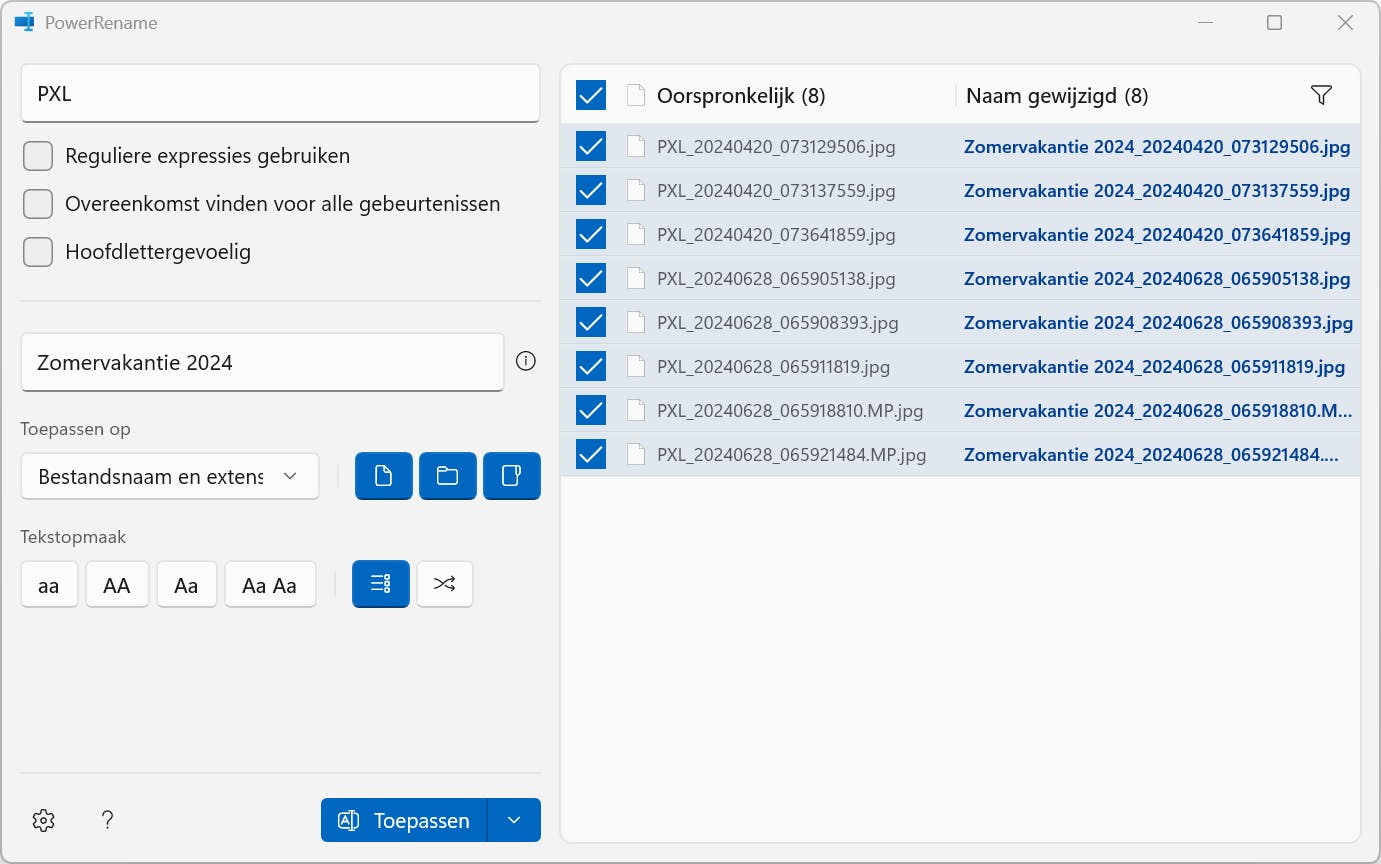Tick 'Overeenkomst vinden voor alle gebeurtenissen' checkbox

click(x=38, y=204)
